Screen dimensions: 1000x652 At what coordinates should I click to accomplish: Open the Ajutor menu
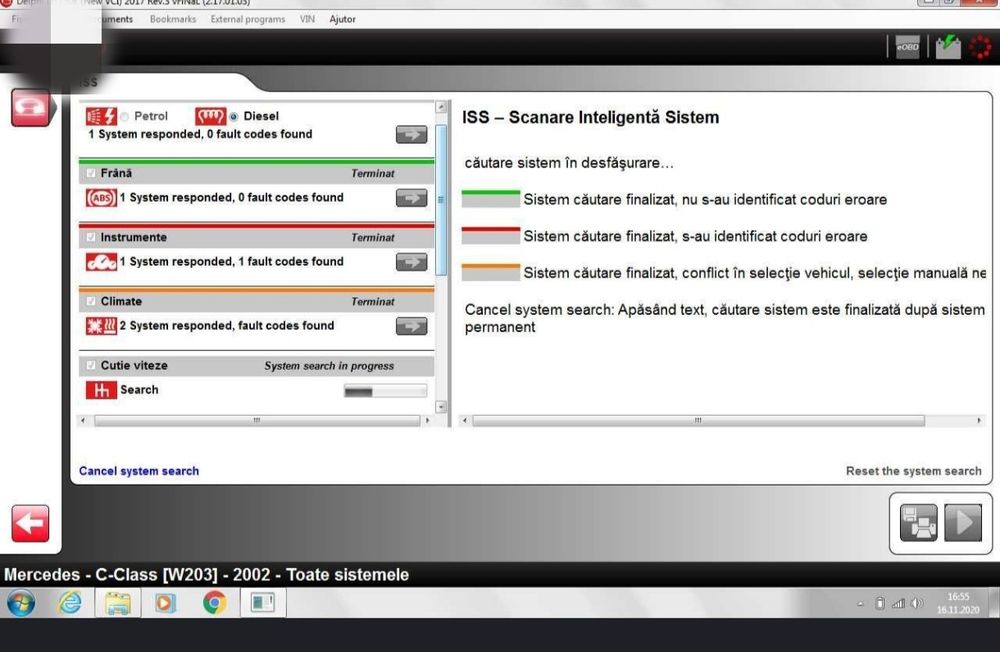click(342, 19)
